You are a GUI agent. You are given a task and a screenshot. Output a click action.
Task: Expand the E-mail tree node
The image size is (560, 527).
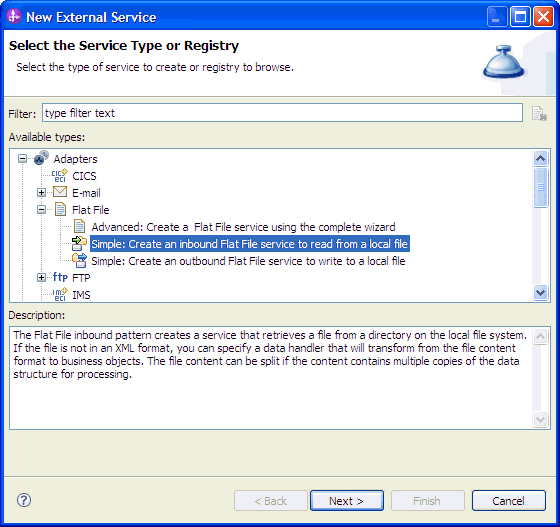(41, 193)
